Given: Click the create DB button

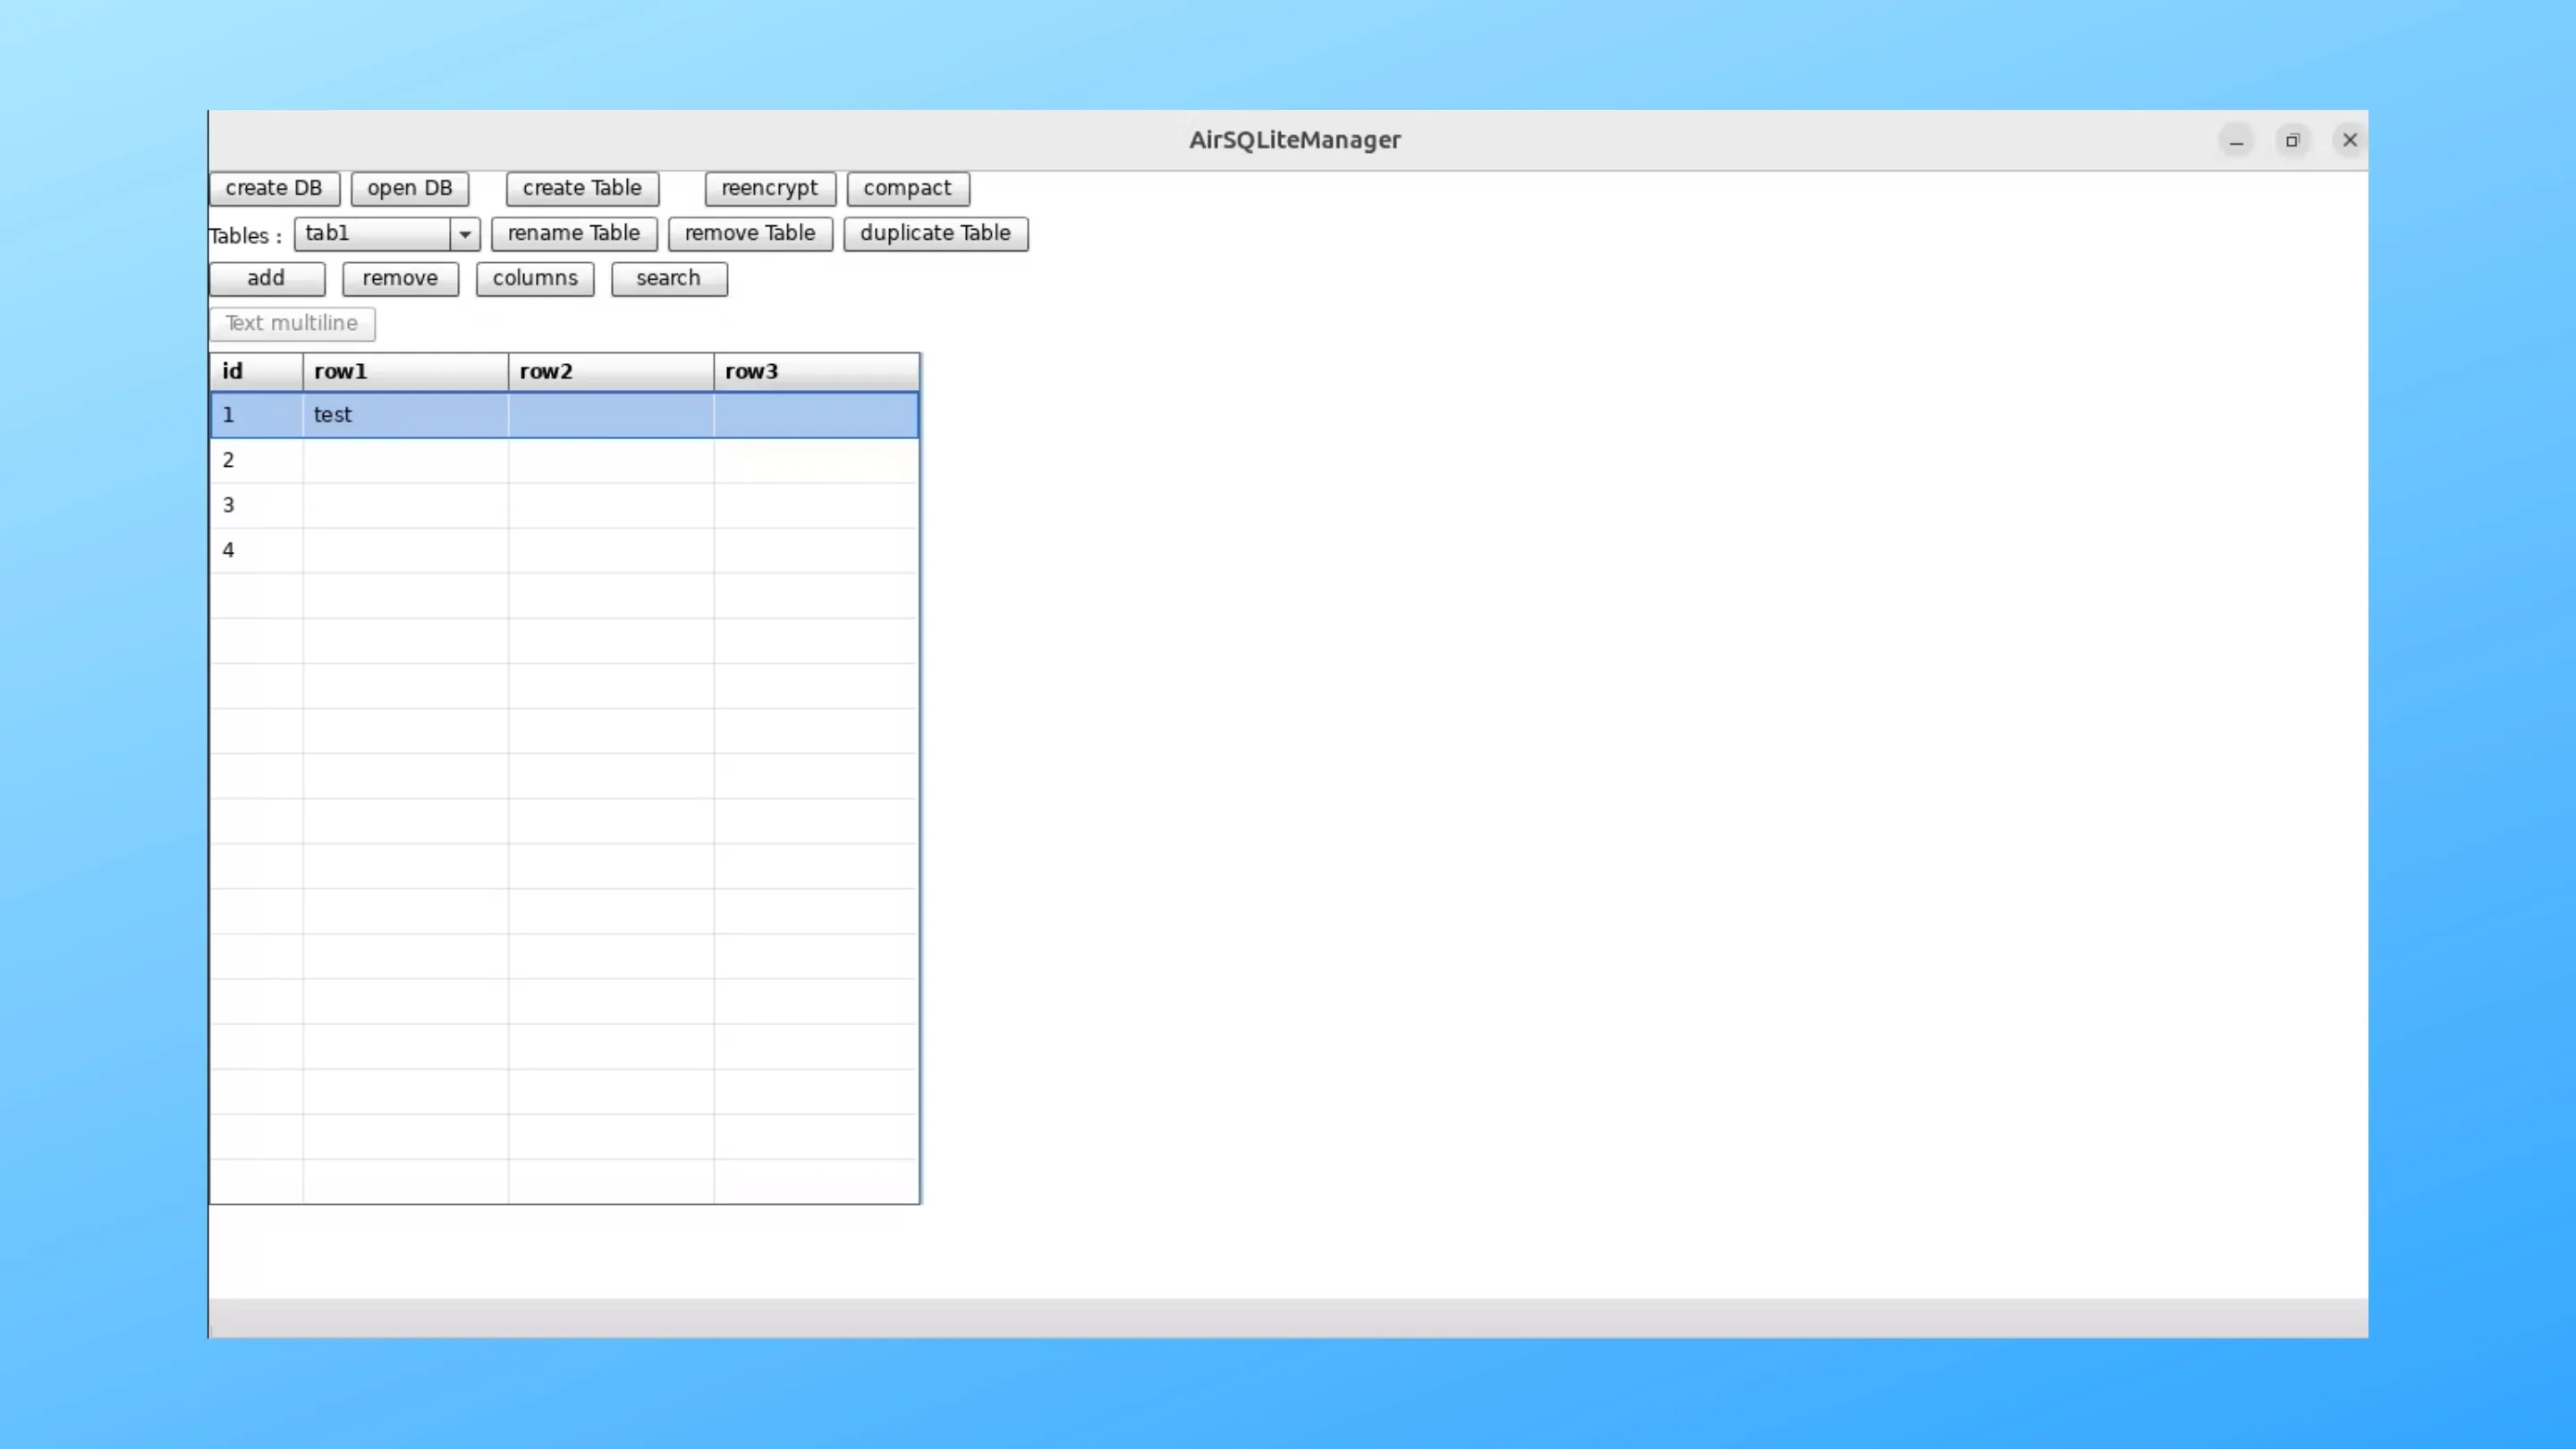Looking at the screenshot, I should (x=273, y=188).
